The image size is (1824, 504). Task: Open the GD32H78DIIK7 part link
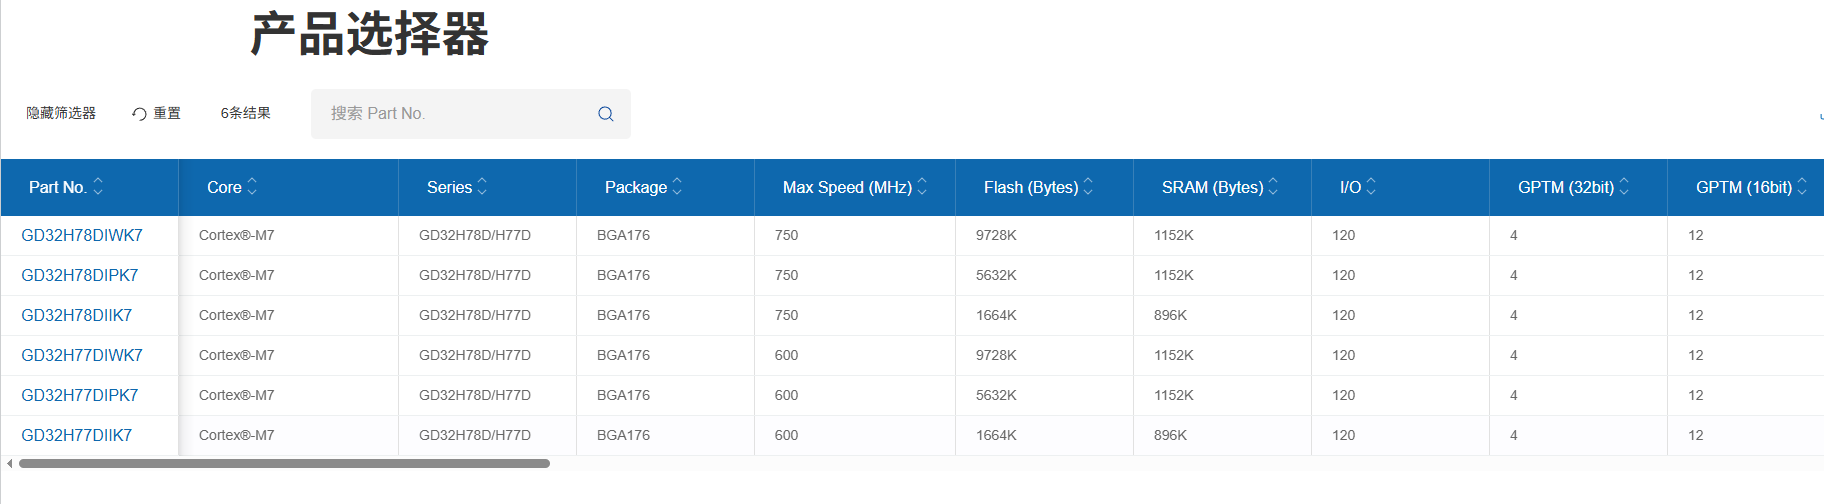pyautogui.click(x=77, y=316)
